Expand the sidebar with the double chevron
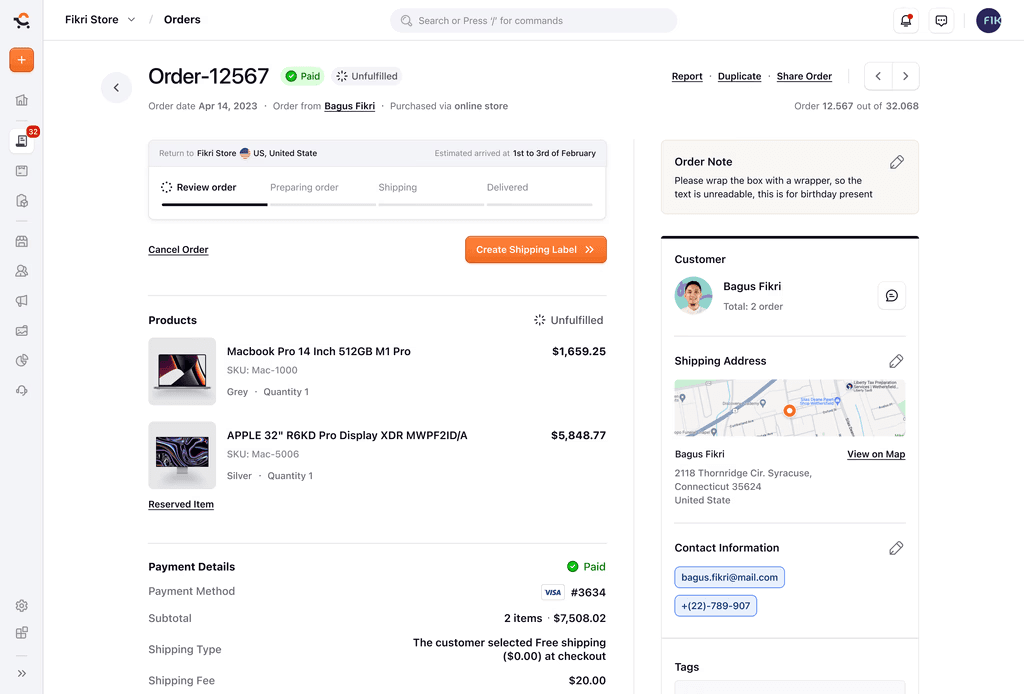The image size is (1024, 694). 22,673
